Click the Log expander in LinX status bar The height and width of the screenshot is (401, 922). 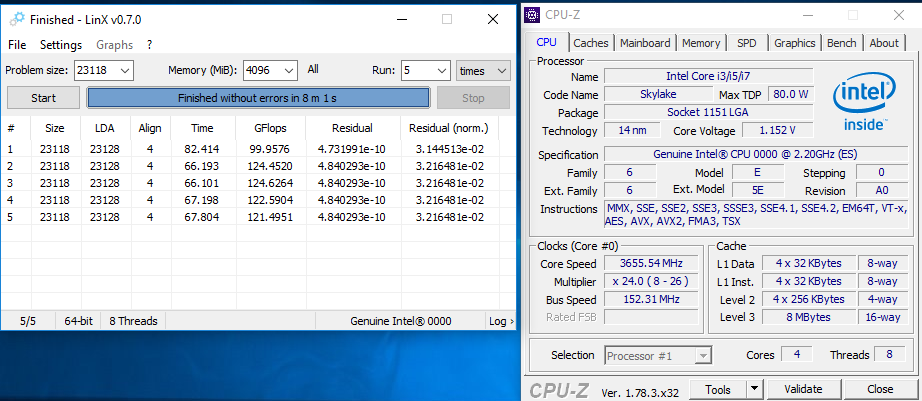click(501, 321)
